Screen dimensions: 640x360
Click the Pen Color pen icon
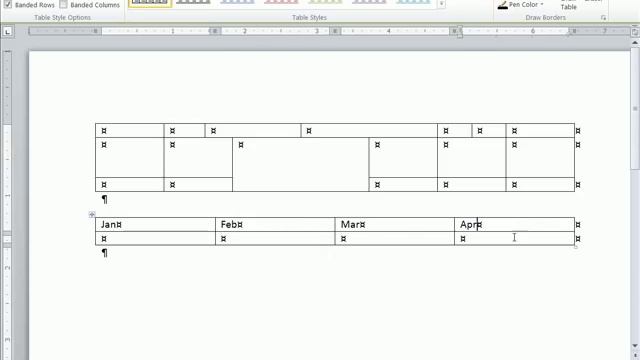[503, 4]
